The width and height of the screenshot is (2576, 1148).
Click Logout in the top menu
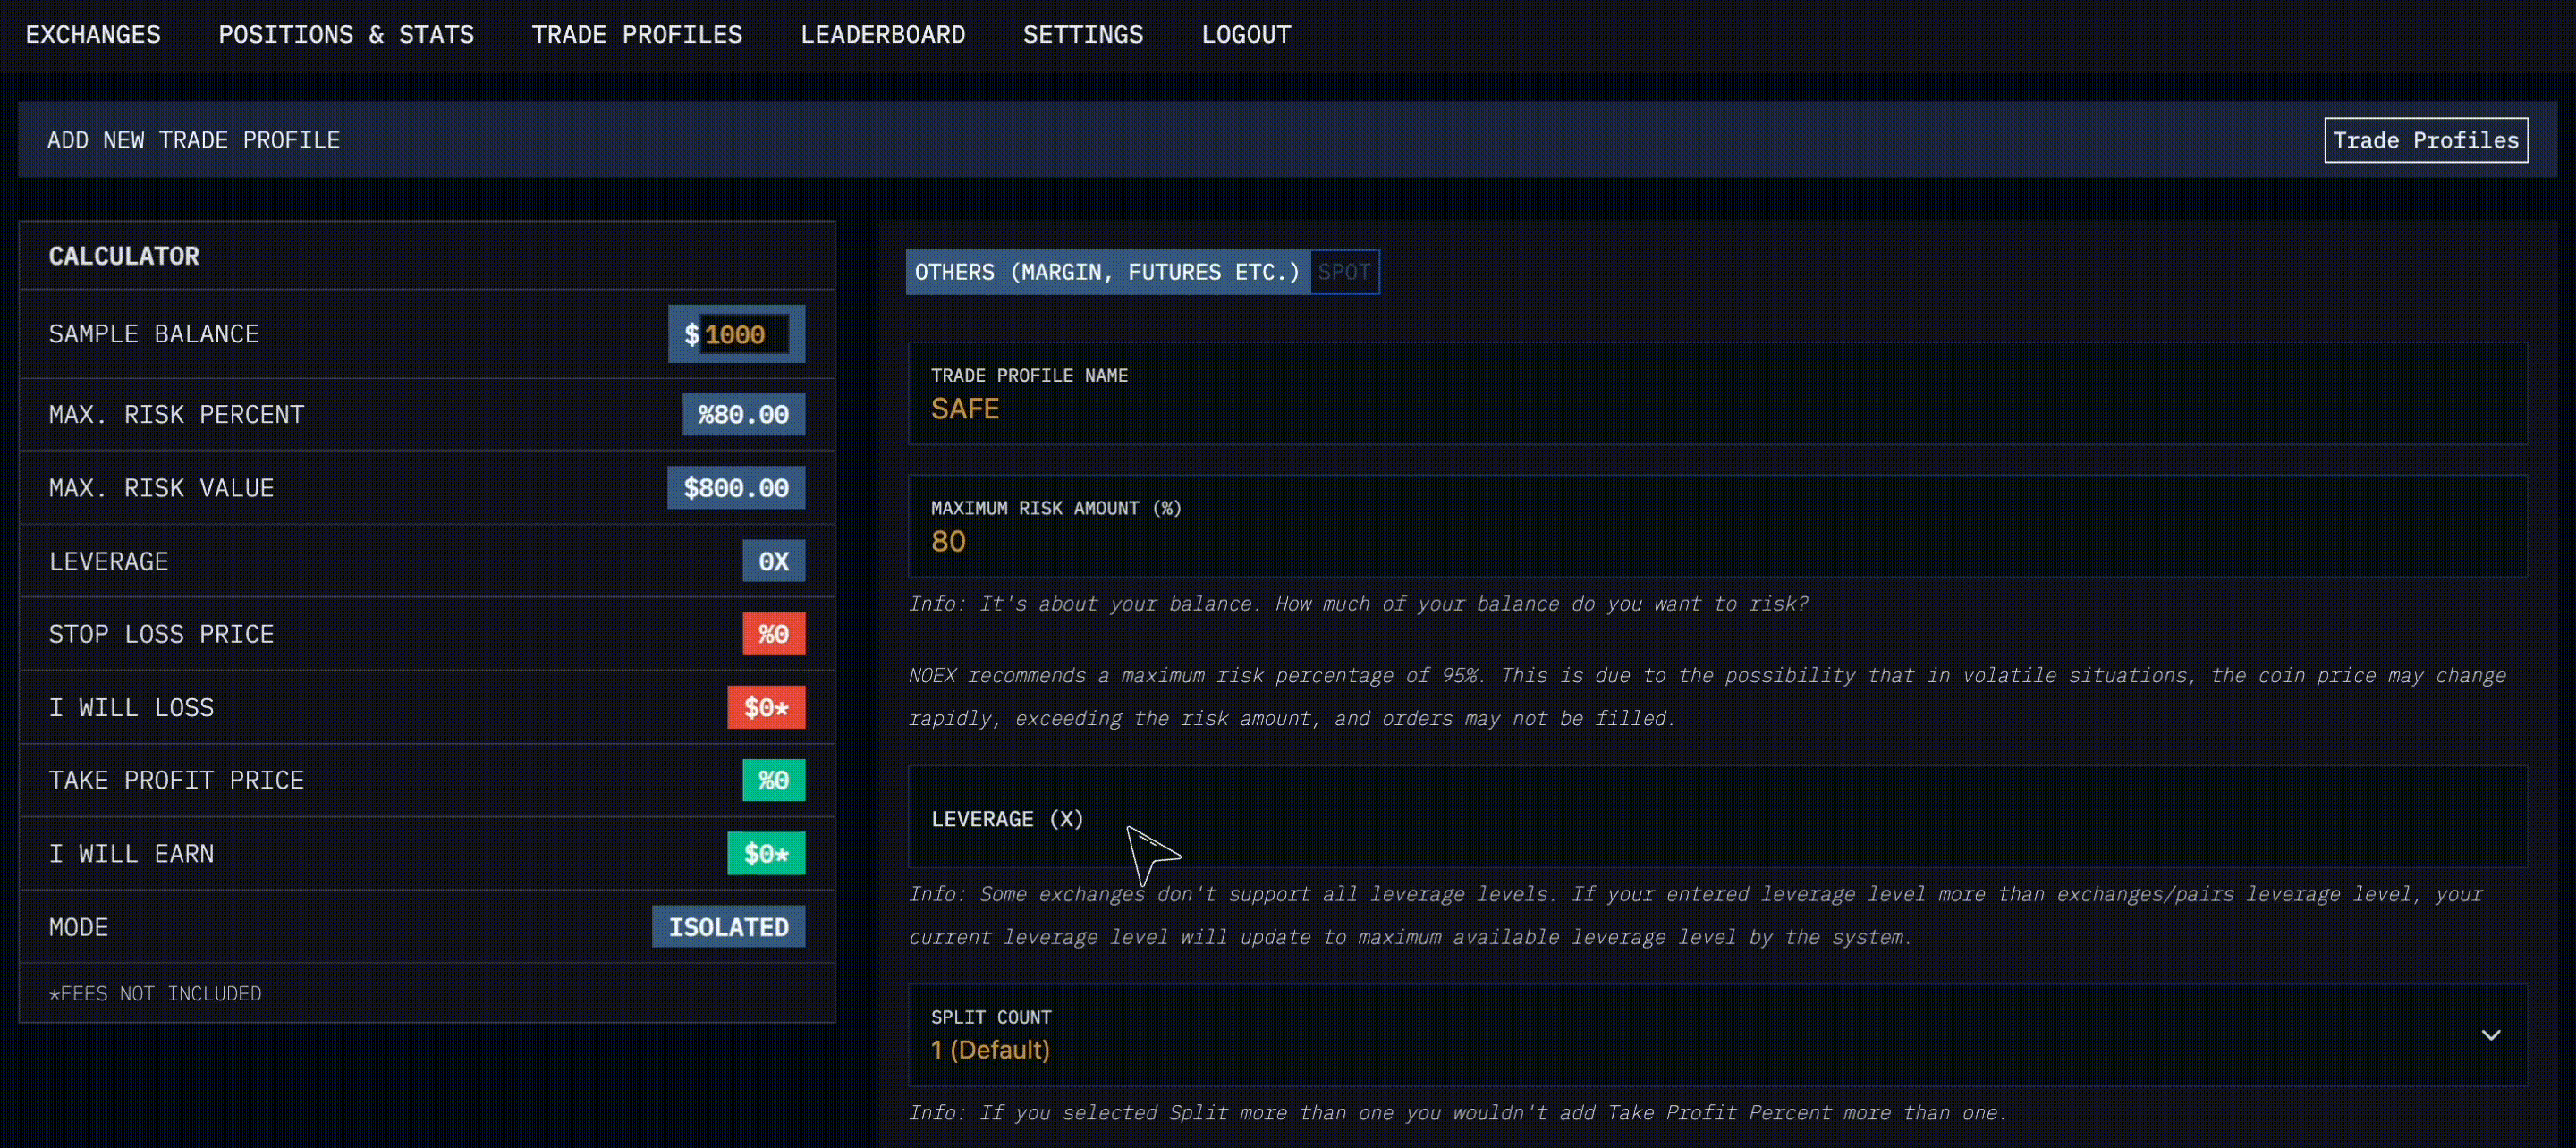[x=1246, y=35]
